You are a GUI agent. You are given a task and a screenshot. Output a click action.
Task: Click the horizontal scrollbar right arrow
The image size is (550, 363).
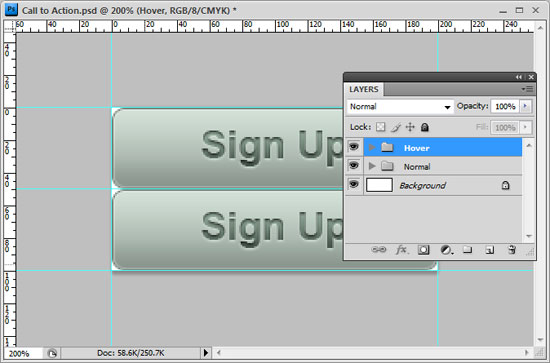[526, 353]
